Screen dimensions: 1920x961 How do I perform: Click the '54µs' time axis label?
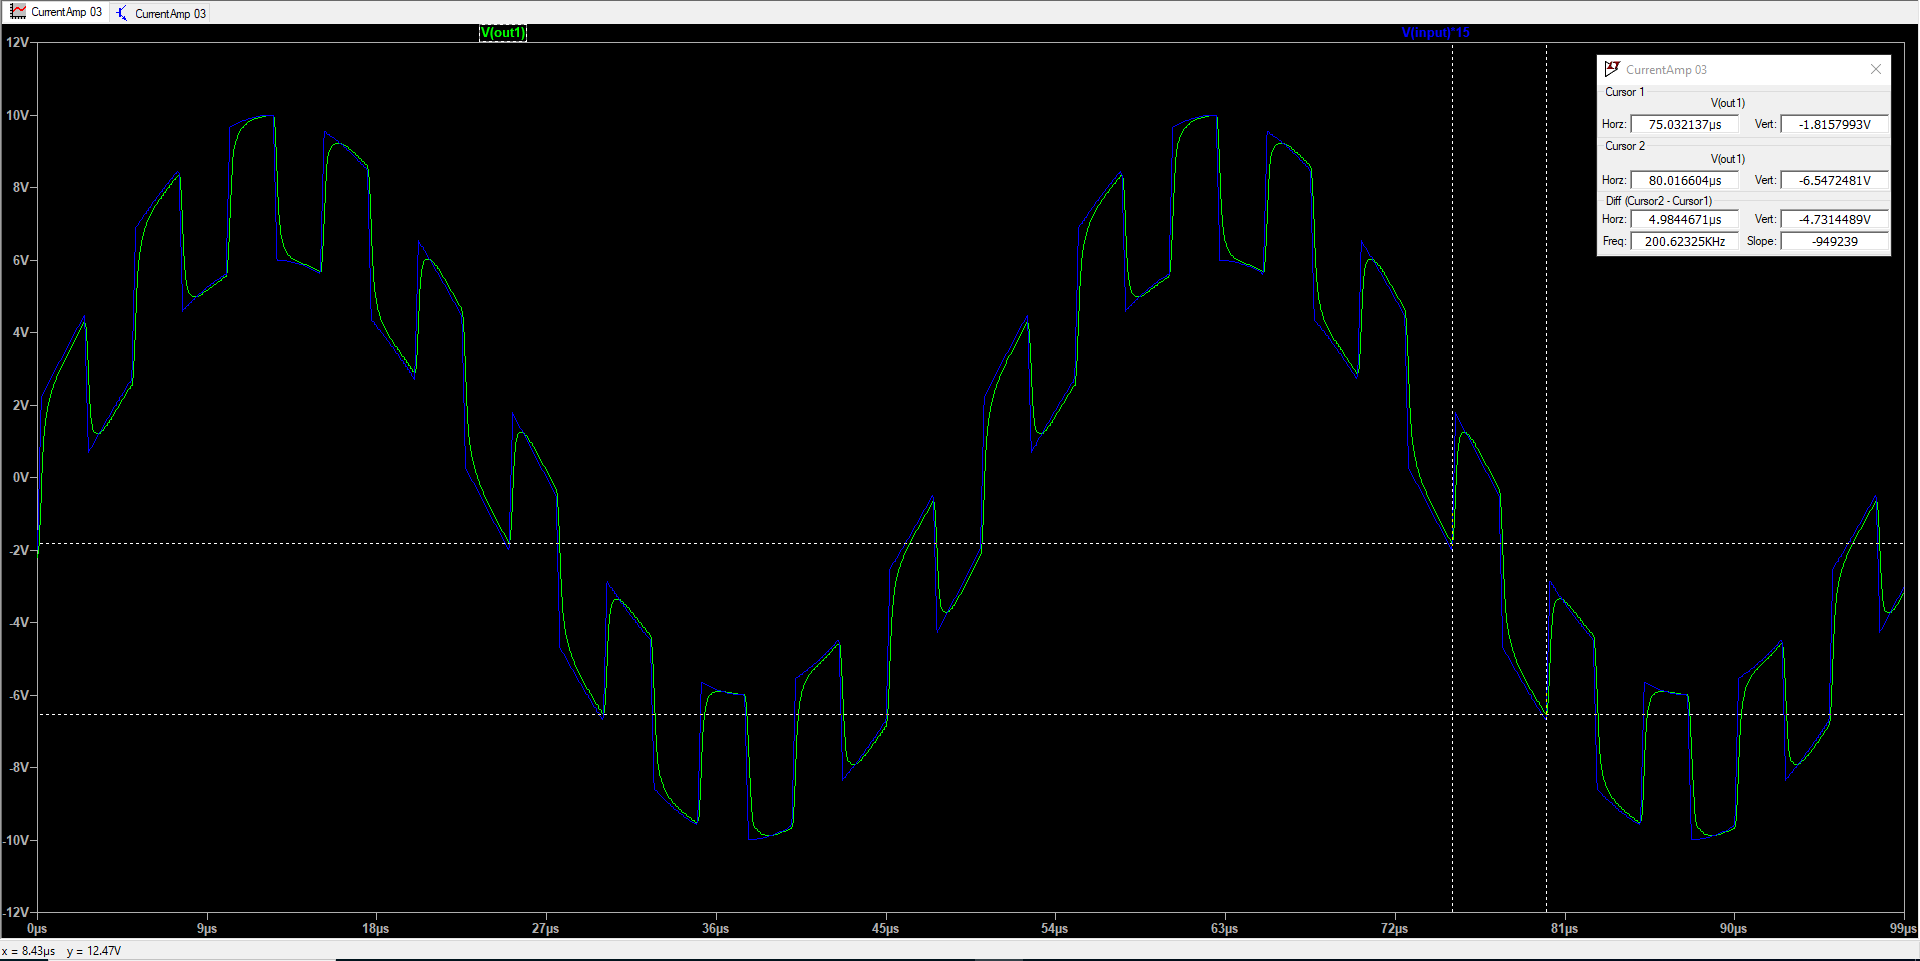pyautogui.click(x=1055, y=929)
